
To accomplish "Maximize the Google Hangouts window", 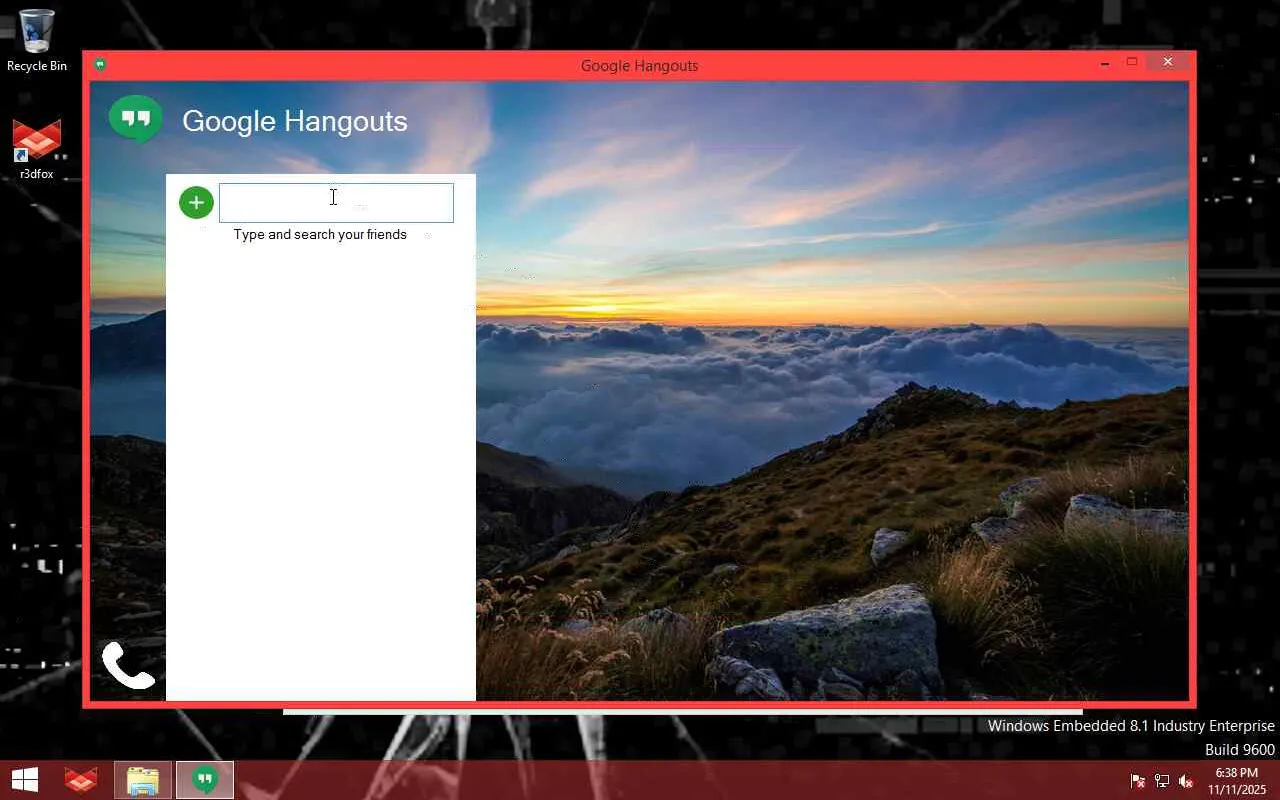I will (1132, 62).
